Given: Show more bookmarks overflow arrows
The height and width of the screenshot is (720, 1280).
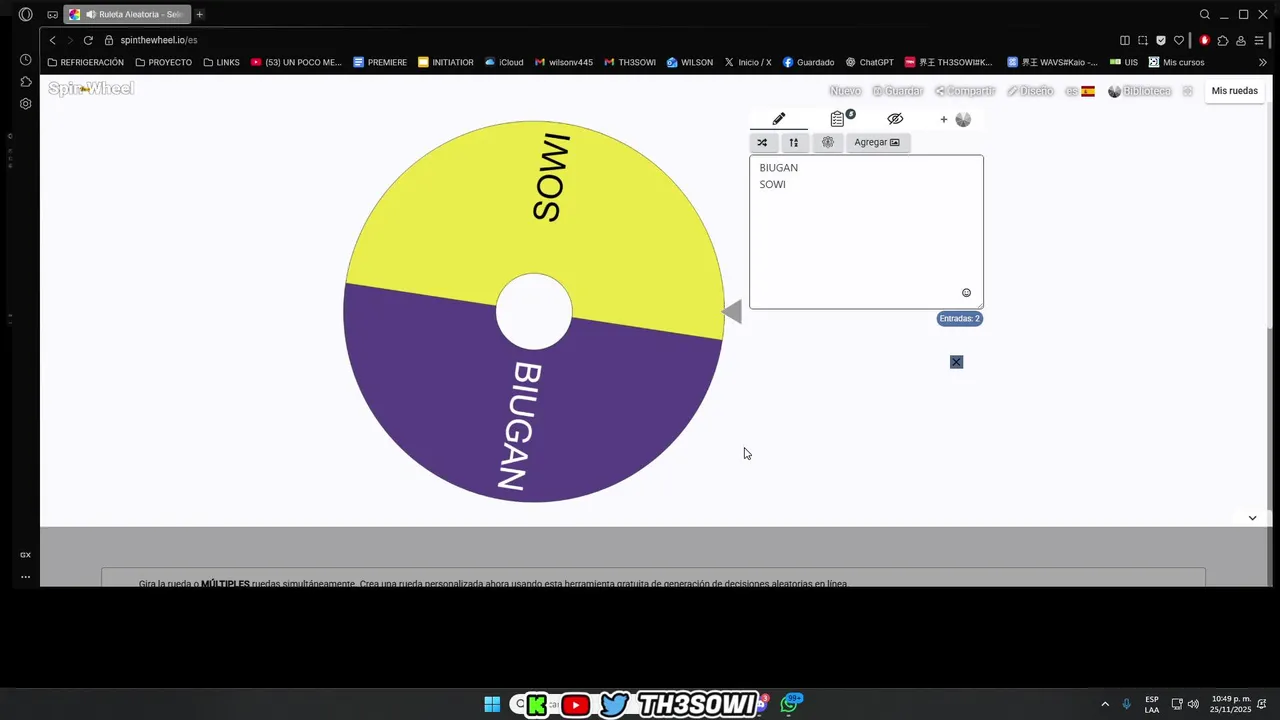Looking at the screenshot, I should (1262, 62).
